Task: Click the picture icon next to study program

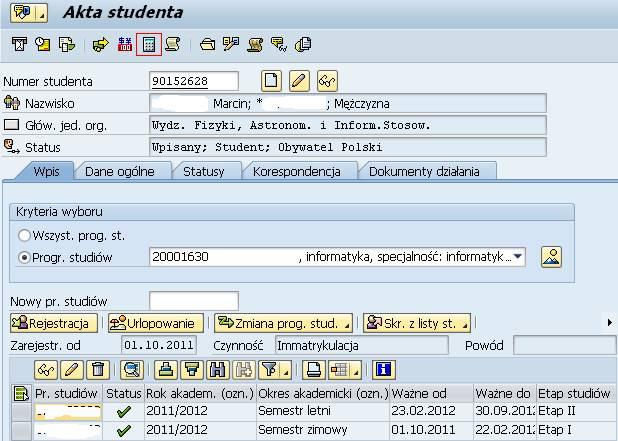Action: [551, 257]
